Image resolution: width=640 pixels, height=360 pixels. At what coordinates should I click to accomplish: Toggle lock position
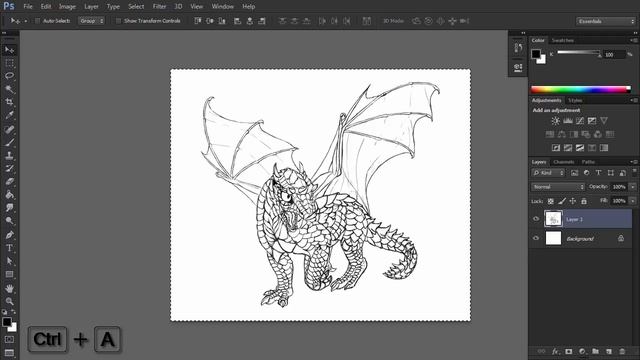click(573, 201)
